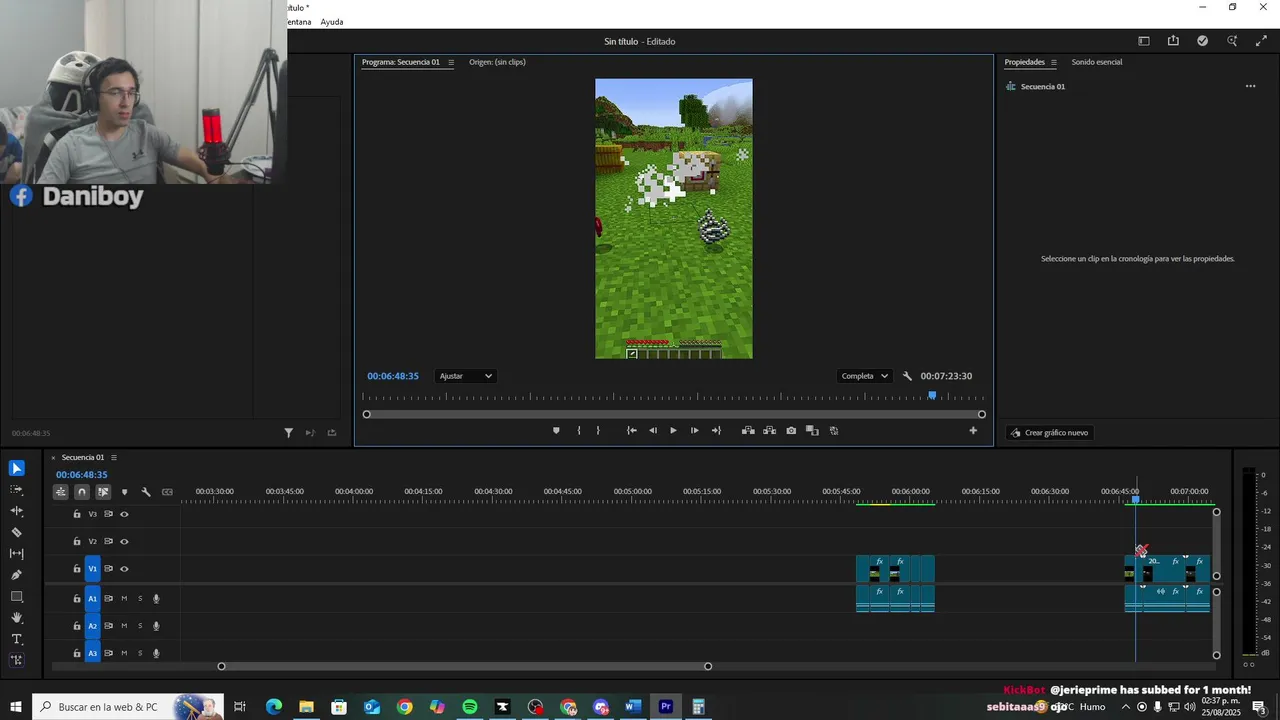Click the Program monitor timecode 00:06:48:35
Image resolution: width=1280 pixels, height=720 pixels.
393,376
